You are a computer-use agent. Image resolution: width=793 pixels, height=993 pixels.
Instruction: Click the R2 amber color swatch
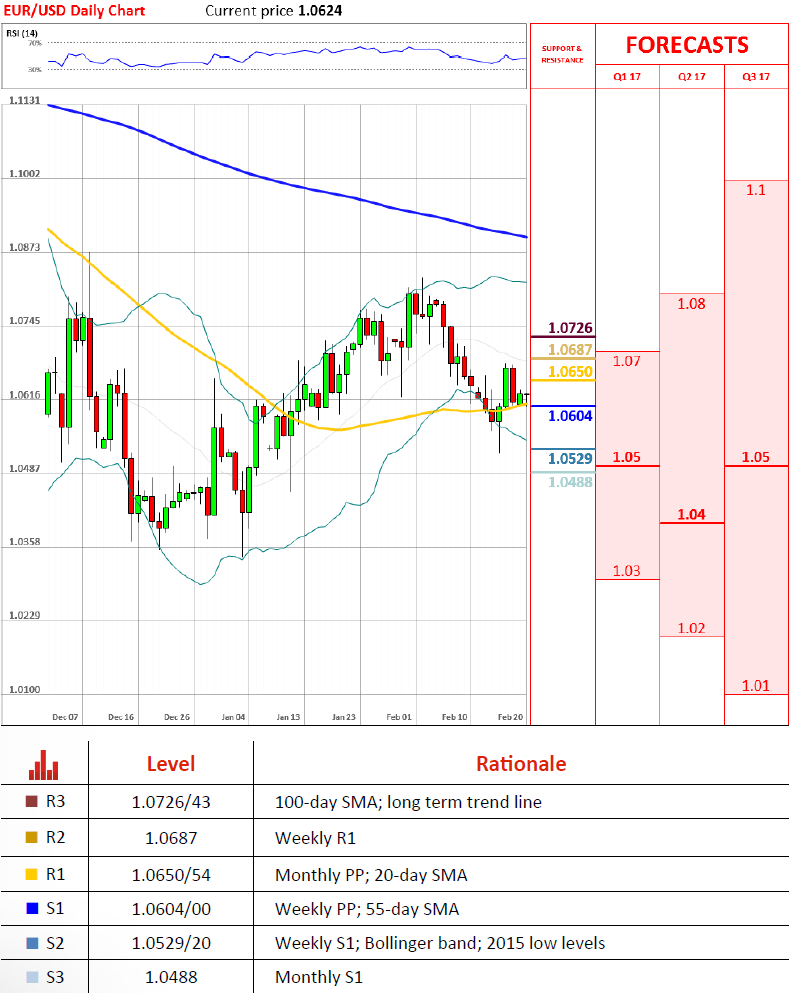coord(32,837)
